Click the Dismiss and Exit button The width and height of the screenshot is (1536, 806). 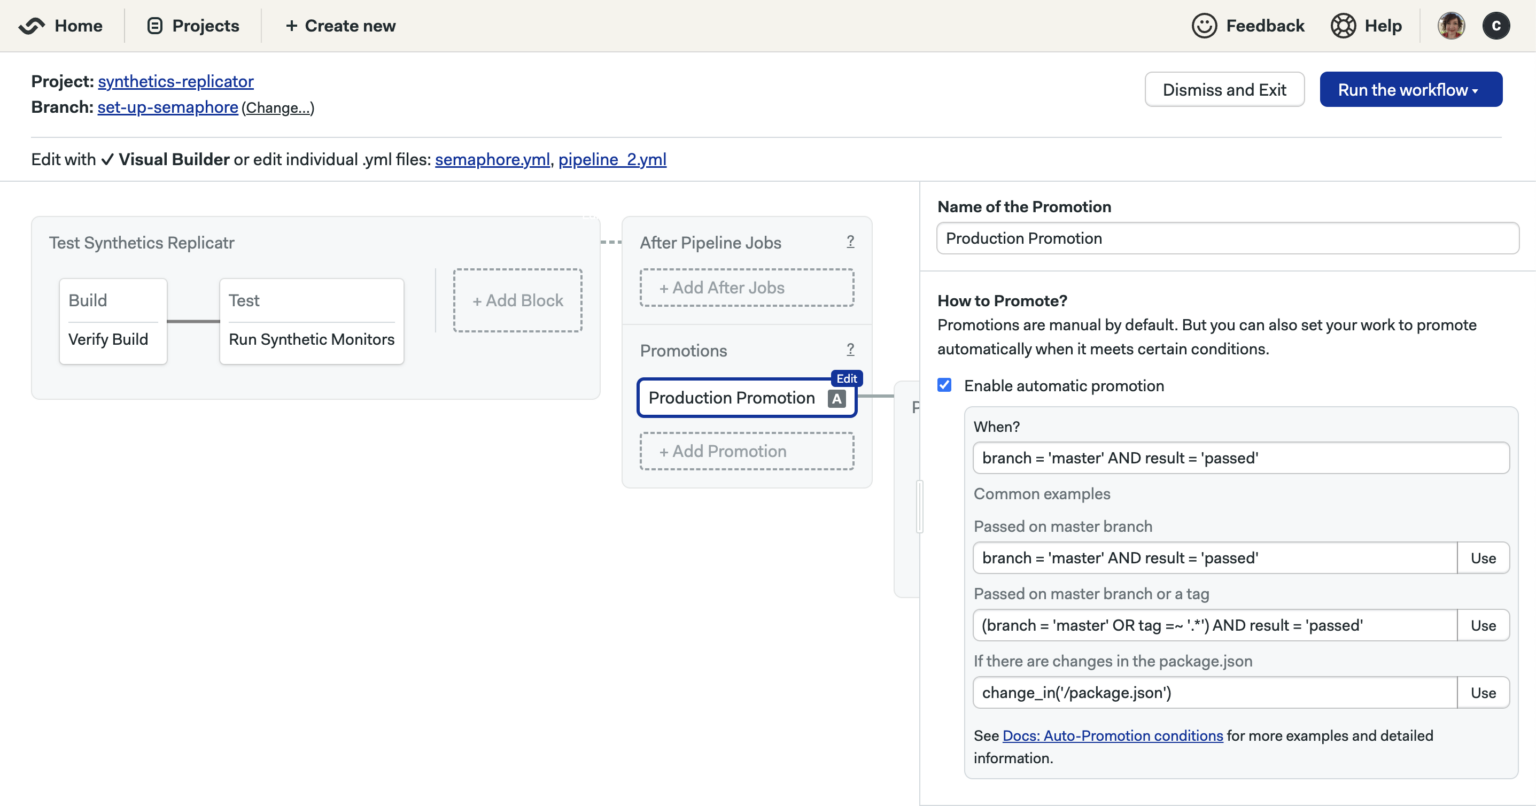click(x=1224, y=89)
